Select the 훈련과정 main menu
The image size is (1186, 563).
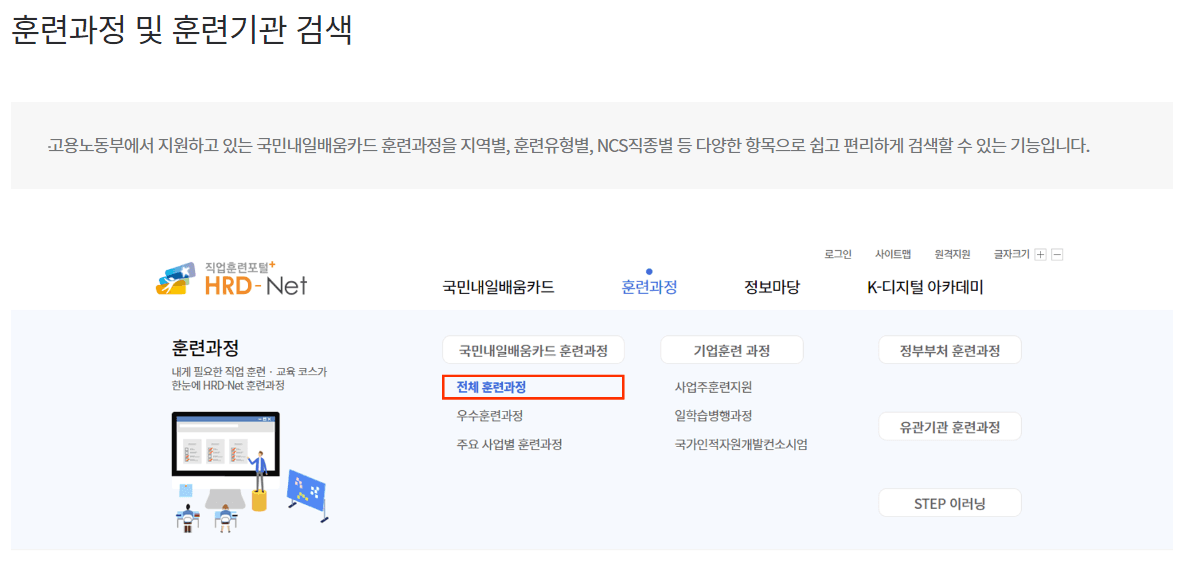[x=649, y=288]
